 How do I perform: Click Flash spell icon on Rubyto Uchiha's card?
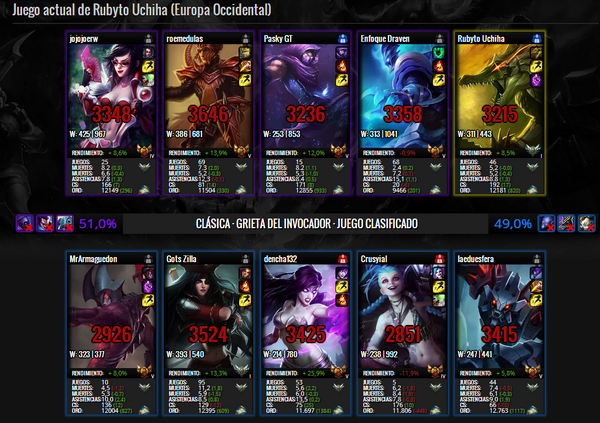click(536, 66)
